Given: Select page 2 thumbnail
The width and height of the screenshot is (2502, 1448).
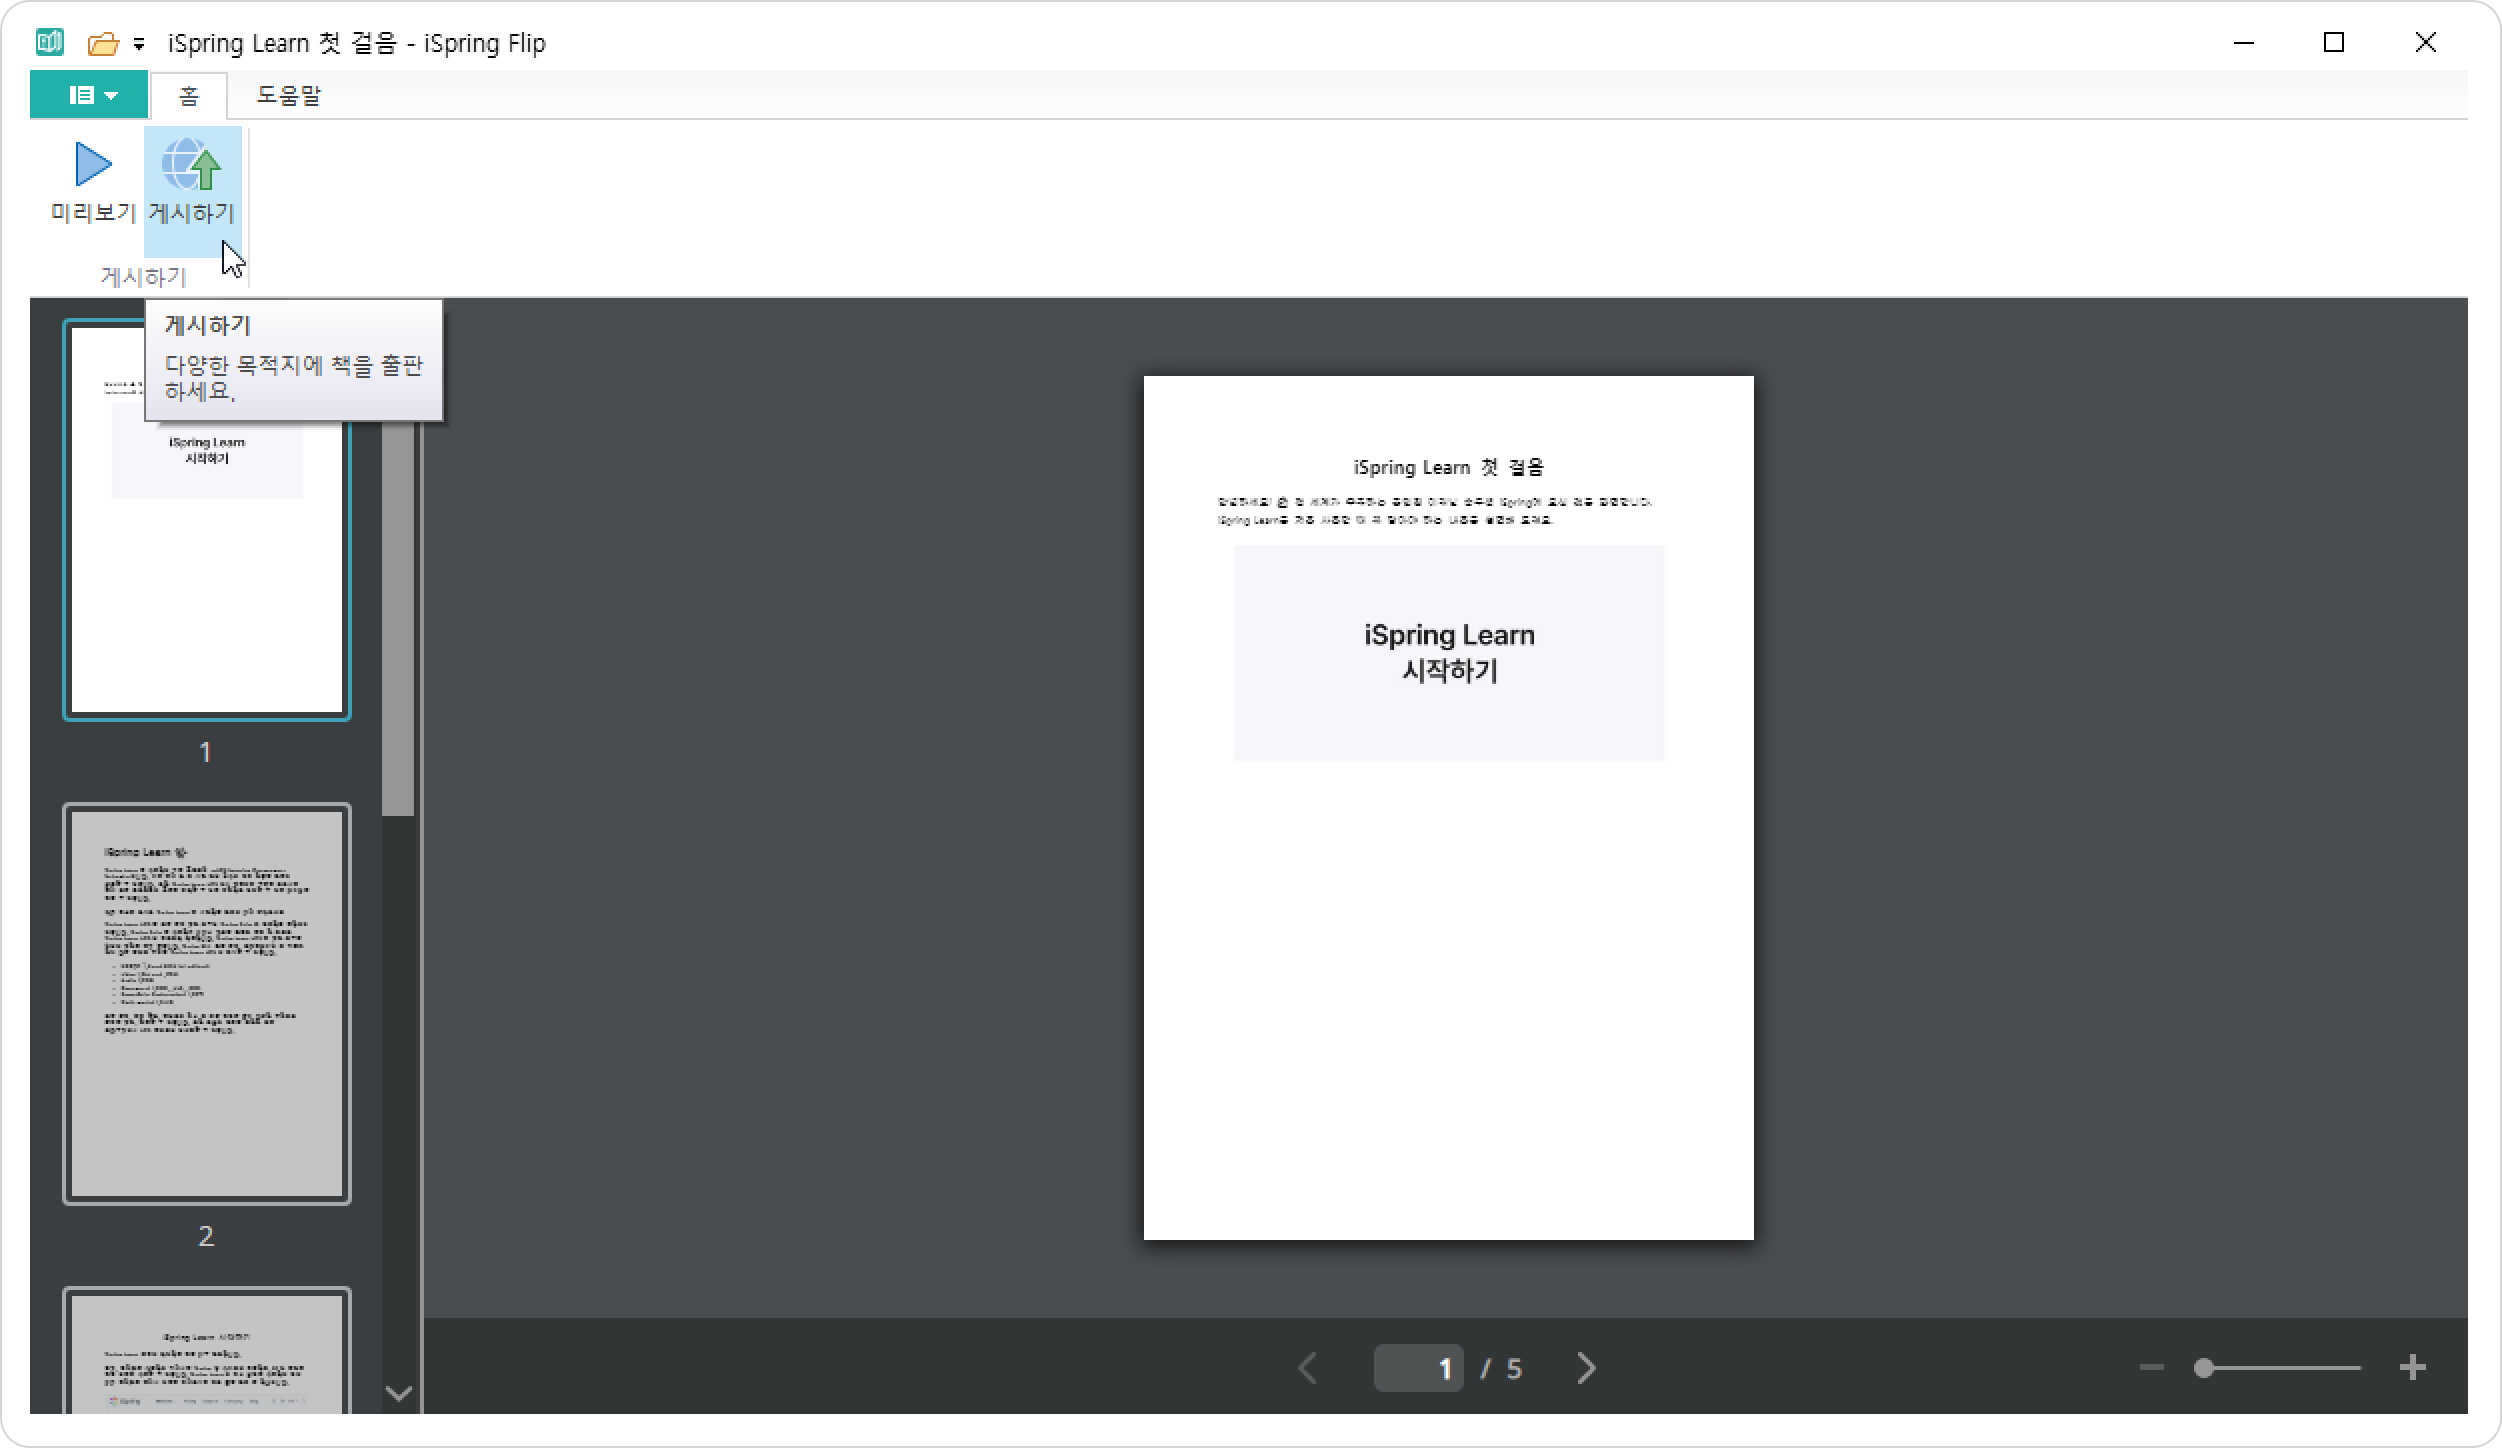Looking at the screenshot, I should 207,1003.
